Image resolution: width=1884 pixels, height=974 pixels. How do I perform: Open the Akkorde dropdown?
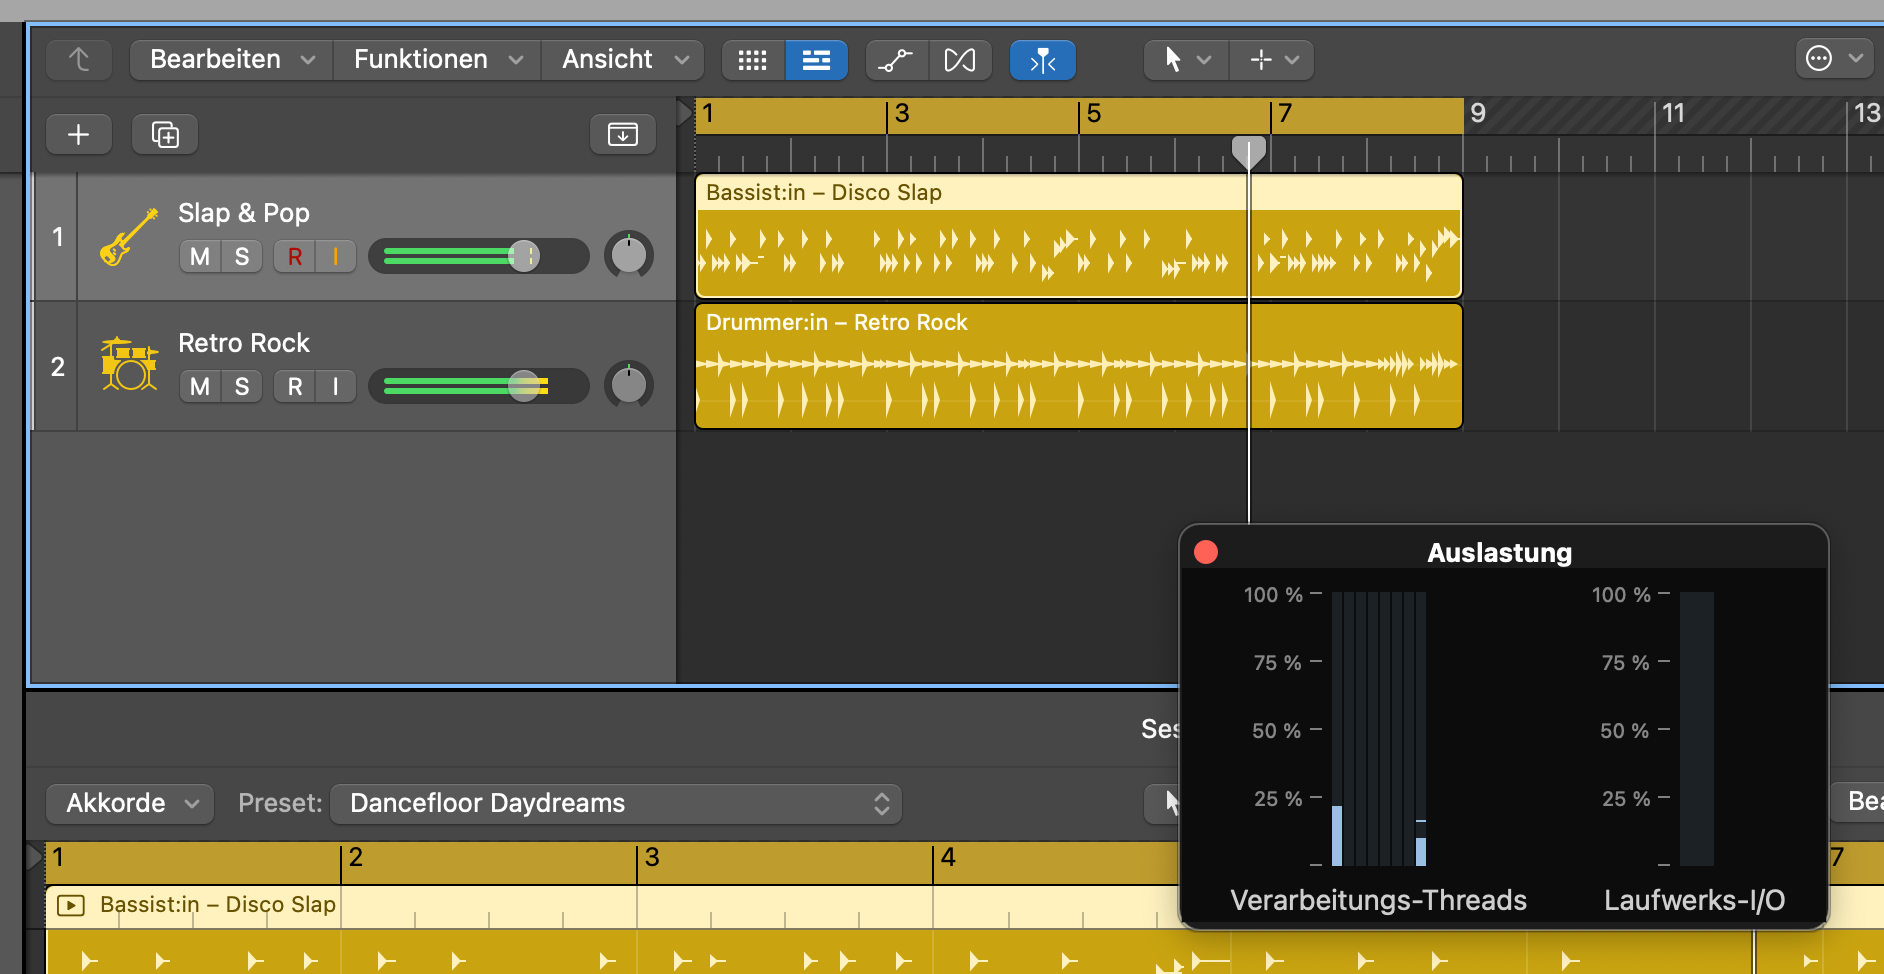coord(130,803)
